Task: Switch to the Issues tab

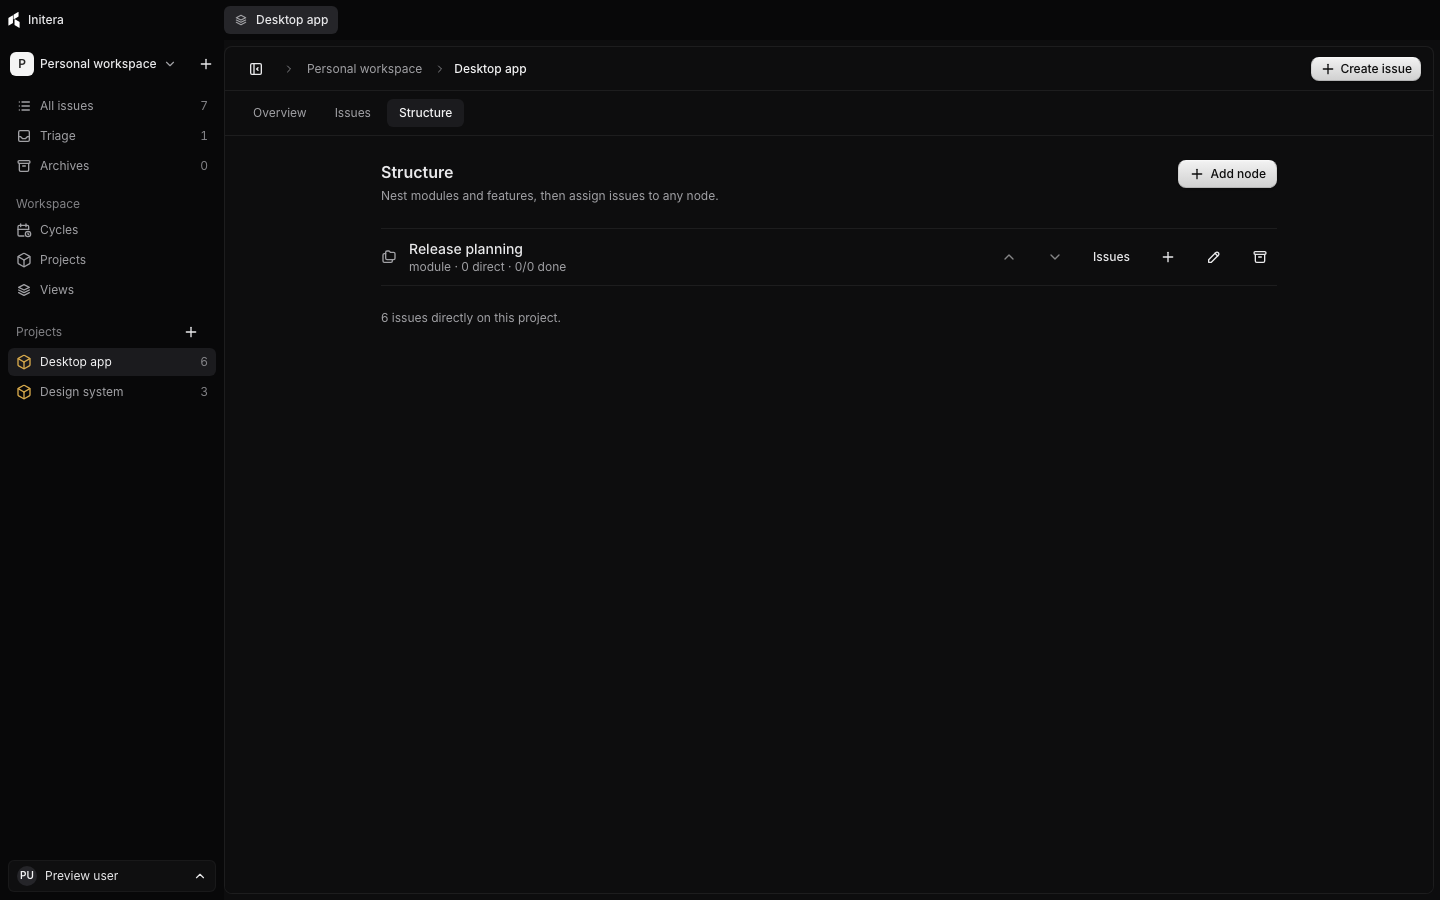Action: tap(353, 113)
